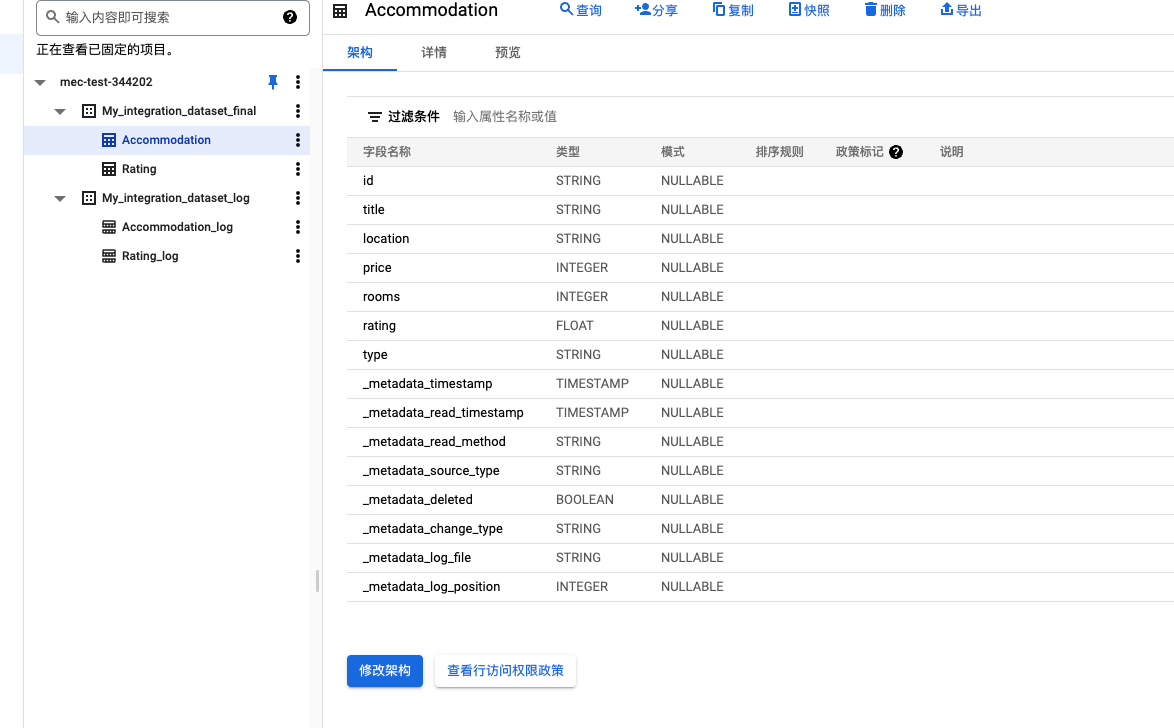Click FLOAT type of rating row

[574, 326]
